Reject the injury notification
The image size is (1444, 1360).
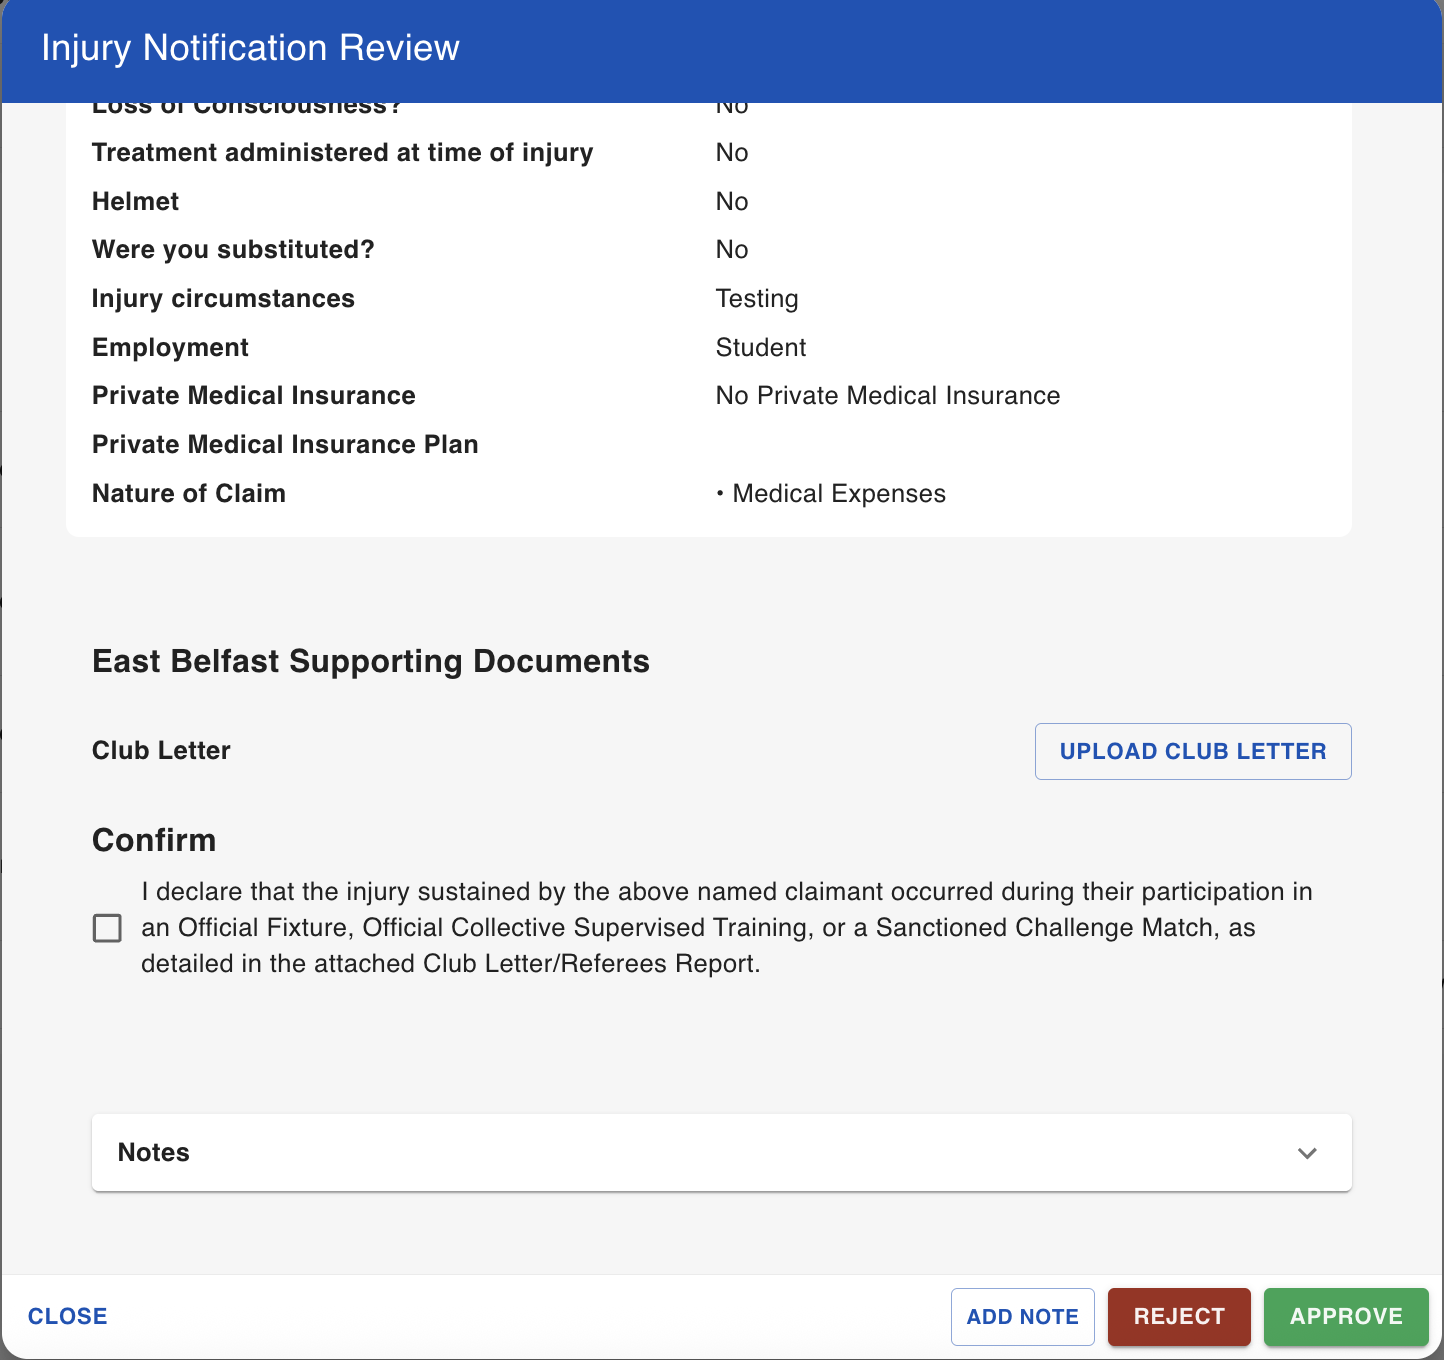pos(1179,1316)
